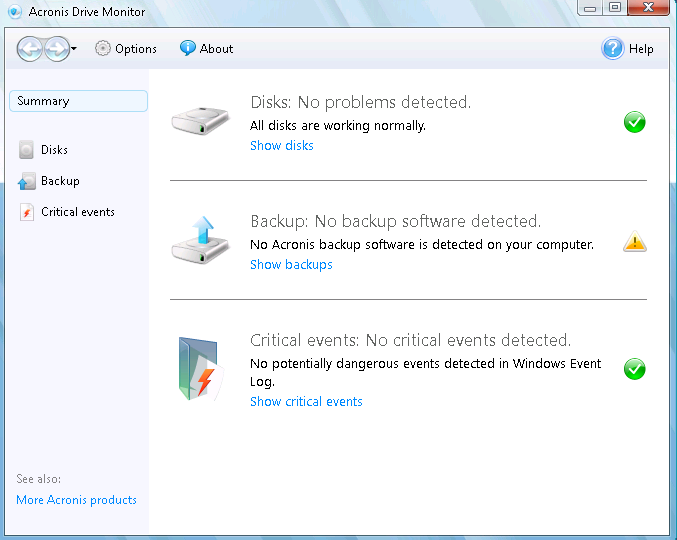
Task: Expand the navigation history dropdown arrow
Action: (x=74, y=49)
